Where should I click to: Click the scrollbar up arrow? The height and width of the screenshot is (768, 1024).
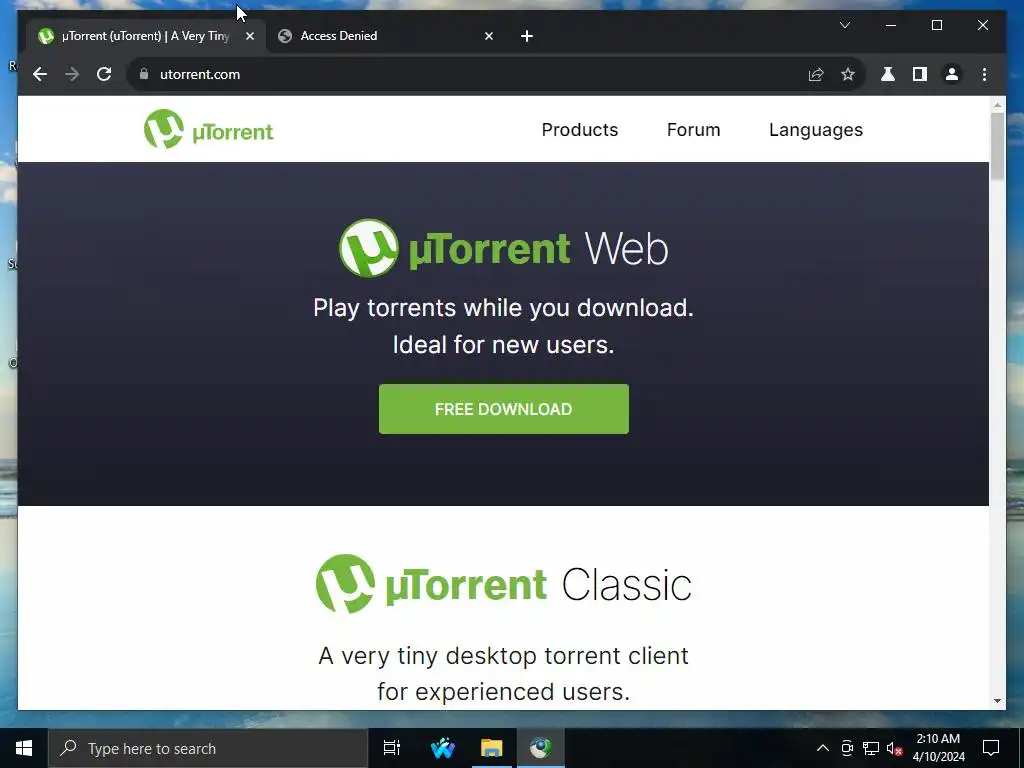(x=997, y=104)
